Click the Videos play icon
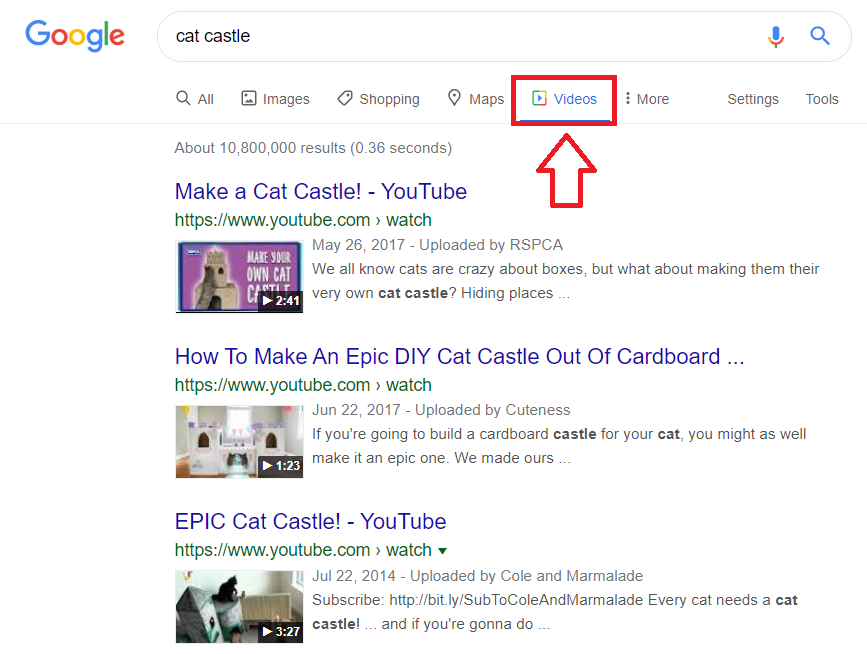The width and height of the screenshot is (867, 654). pyautogui.click(x=539, y=98)
